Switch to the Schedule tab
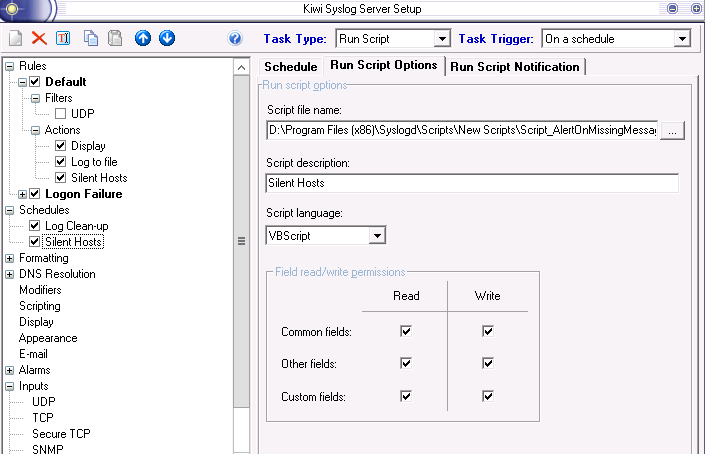Viewport: 705px width, 454px height. tap(290, 67)
